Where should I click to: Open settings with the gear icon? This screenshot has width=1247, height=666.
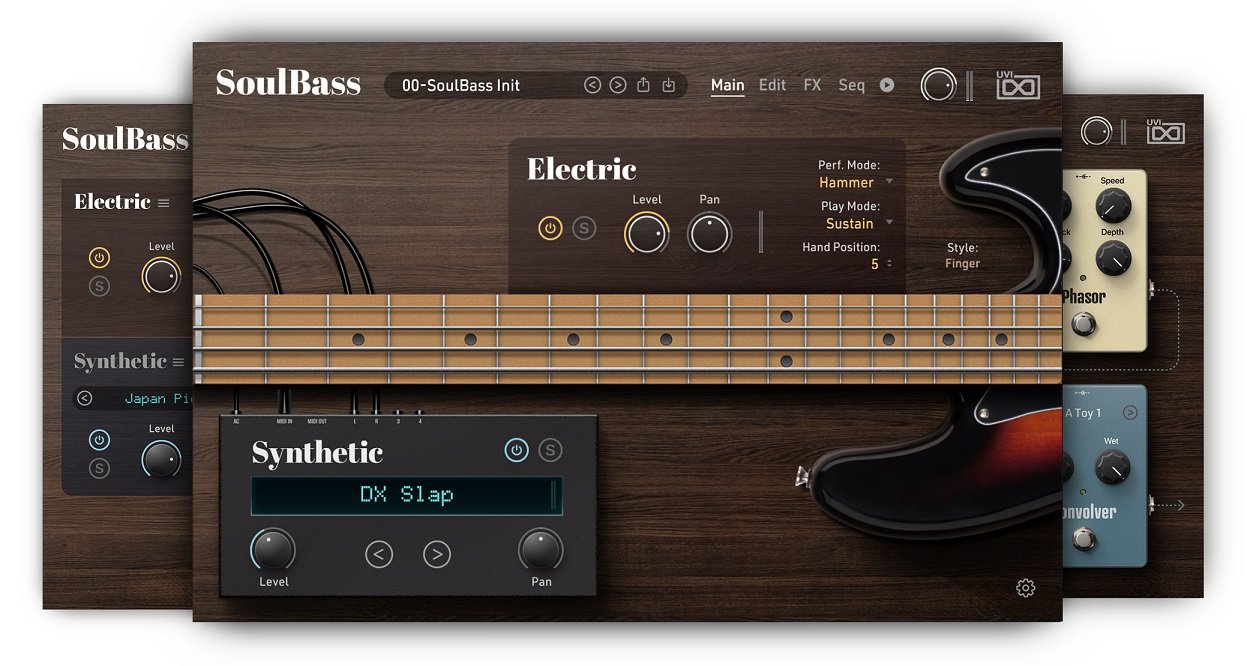[1025, 588]
